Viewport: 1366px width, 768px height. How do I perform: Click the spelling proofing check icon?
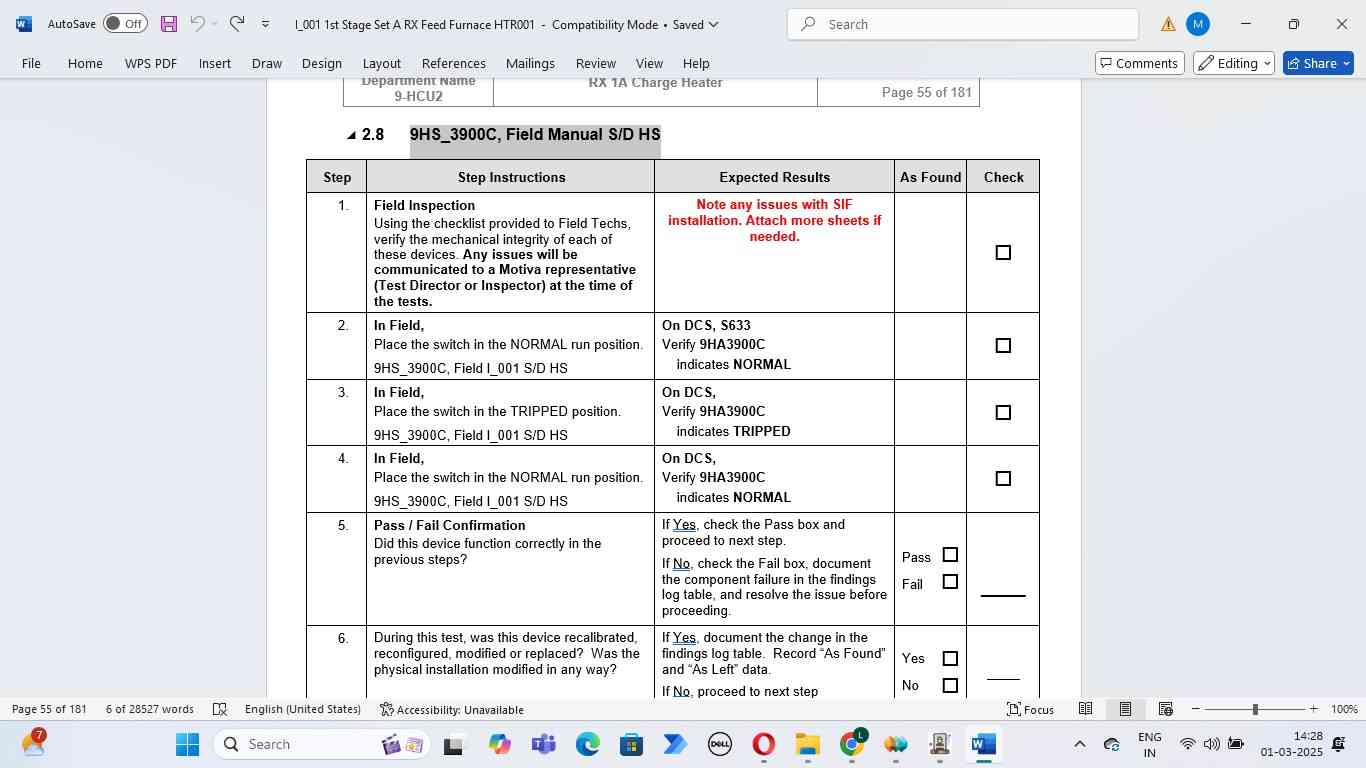pos(220,709)
